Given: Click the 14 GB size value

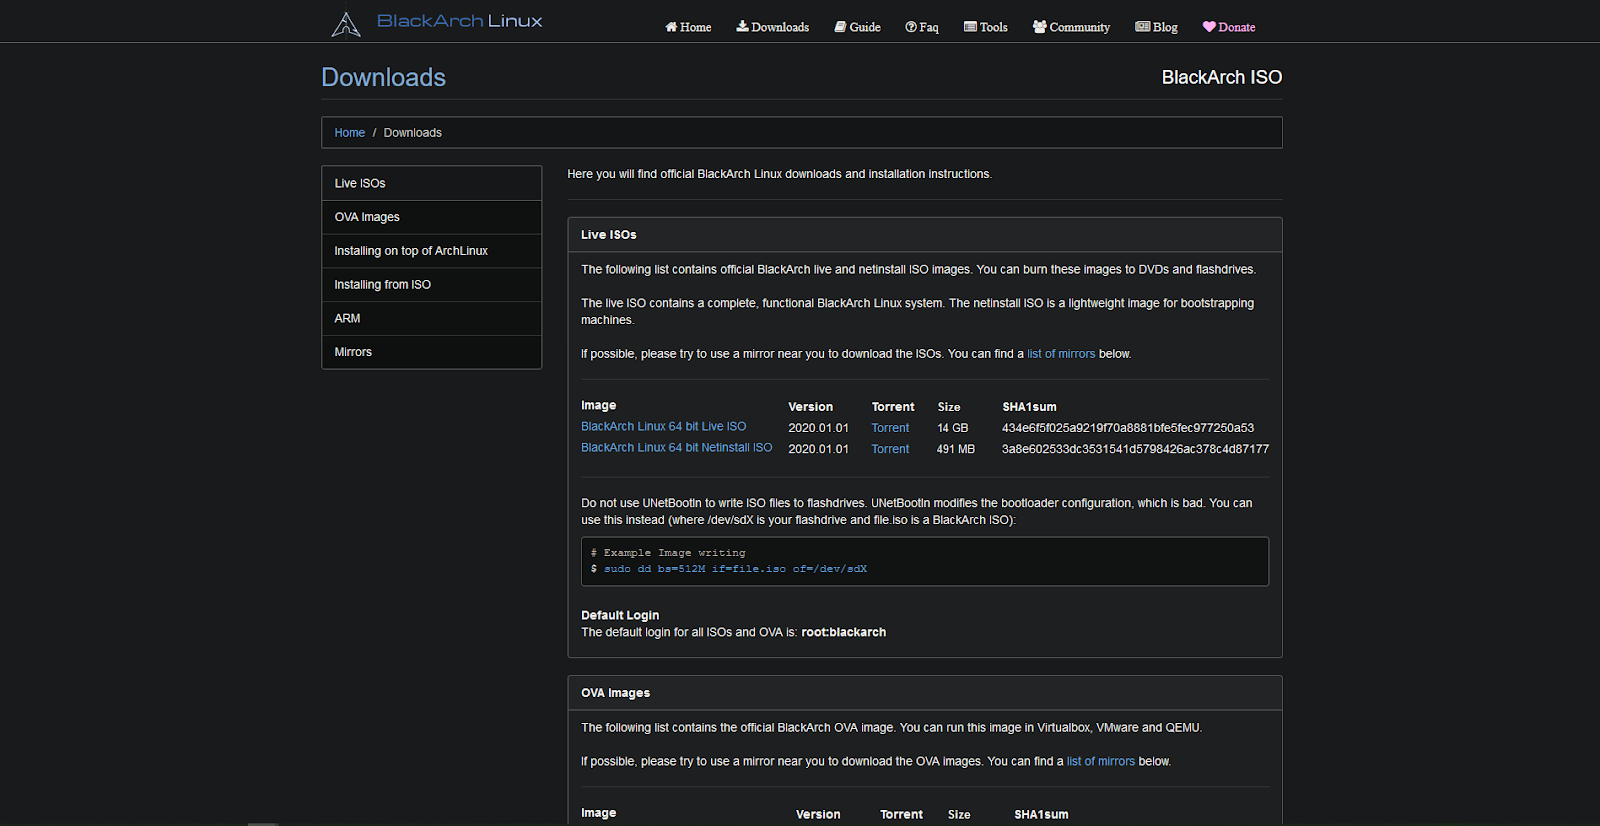Looking at the screenshot, I should tap(953, 428).
